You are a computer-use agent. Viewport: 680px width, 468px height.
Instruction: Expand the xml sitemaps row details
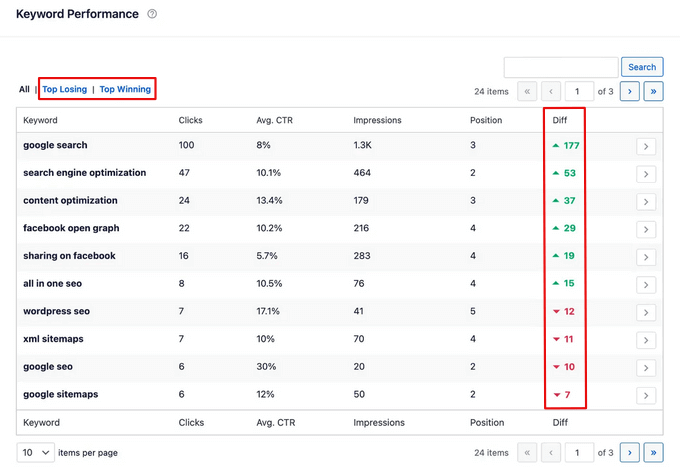646,341
